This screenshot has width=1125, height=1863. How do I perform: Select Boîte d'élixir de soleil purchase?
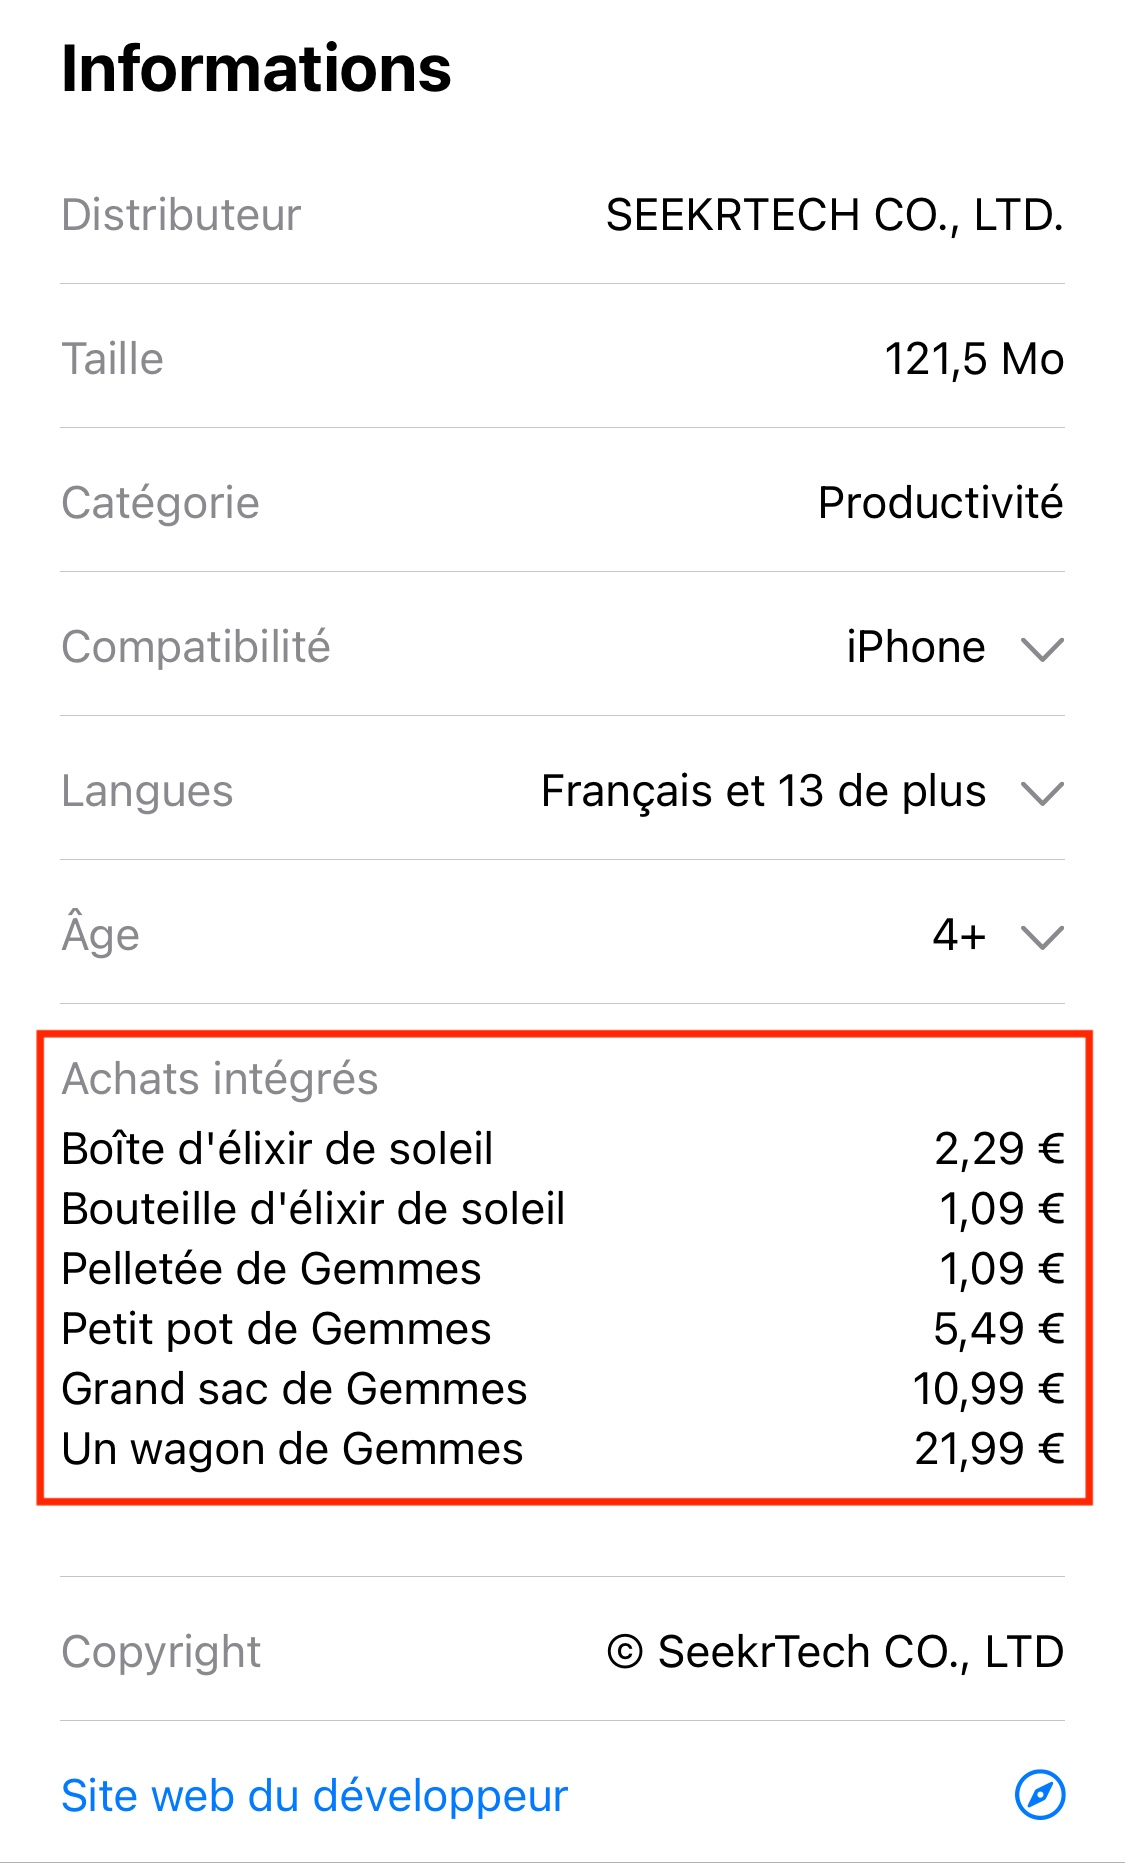click(x=277, y=1149)
